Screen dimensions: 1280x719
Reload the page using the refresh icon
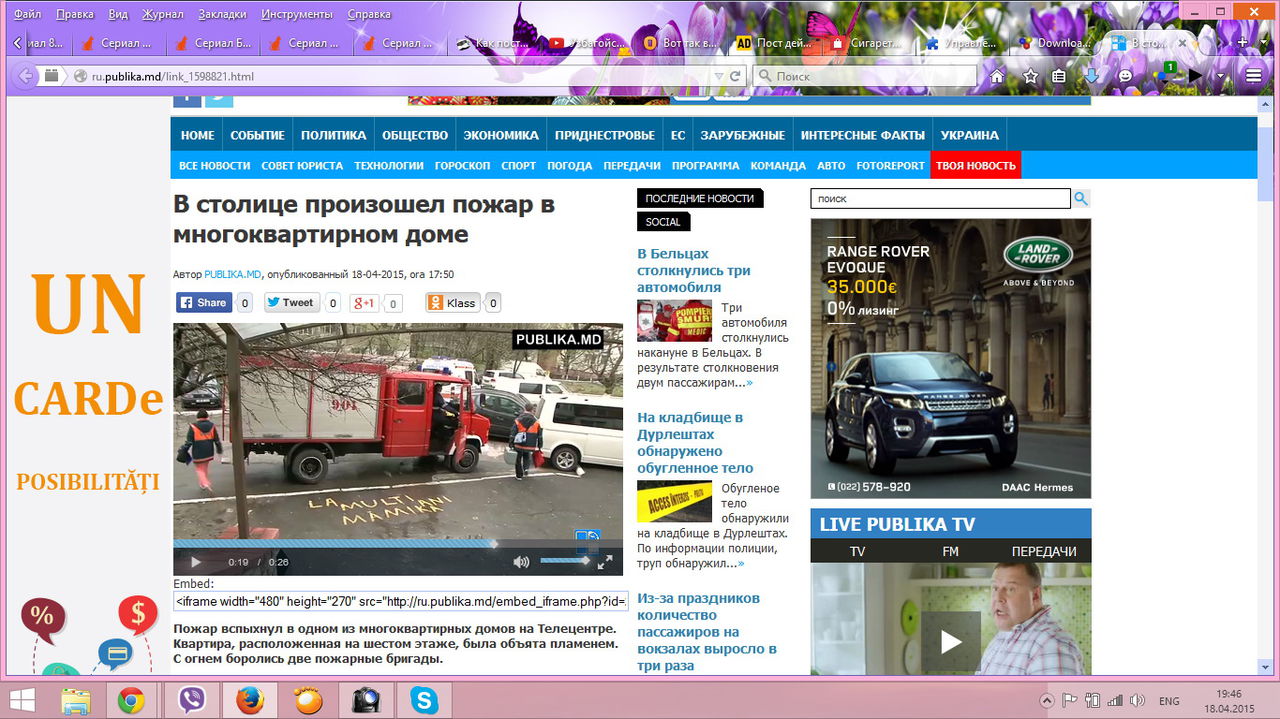pos(735,76)
